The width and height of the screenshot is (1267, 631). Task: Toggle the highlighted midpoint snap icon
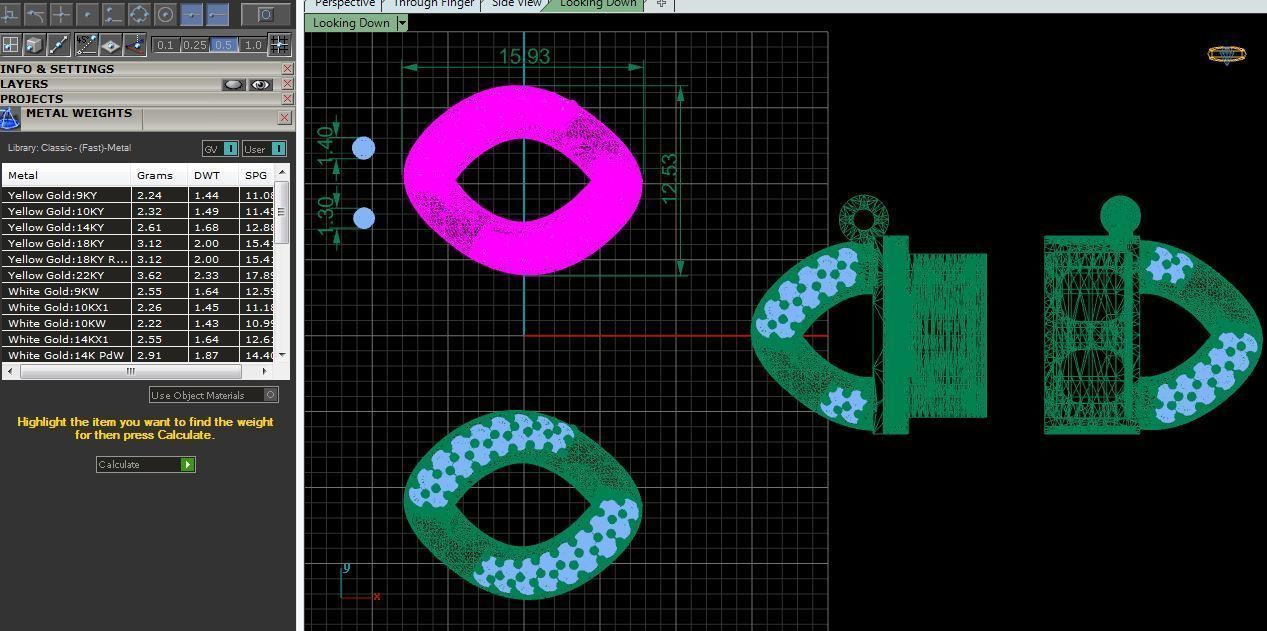point(191,14)
